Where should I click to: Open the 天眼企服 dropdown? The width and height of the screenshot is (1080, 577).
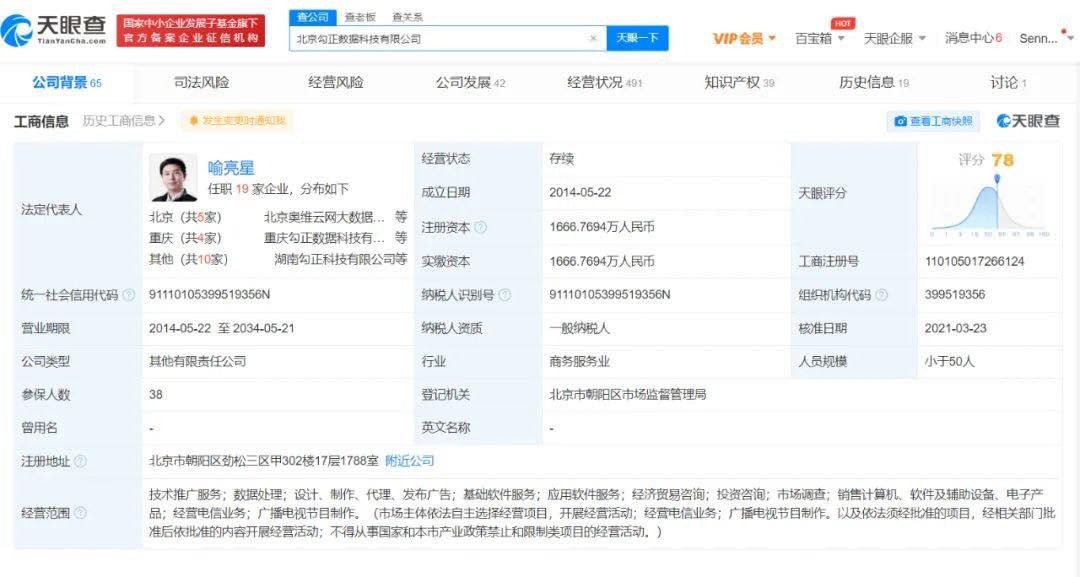pyautogui.click(x=895, y=39)
